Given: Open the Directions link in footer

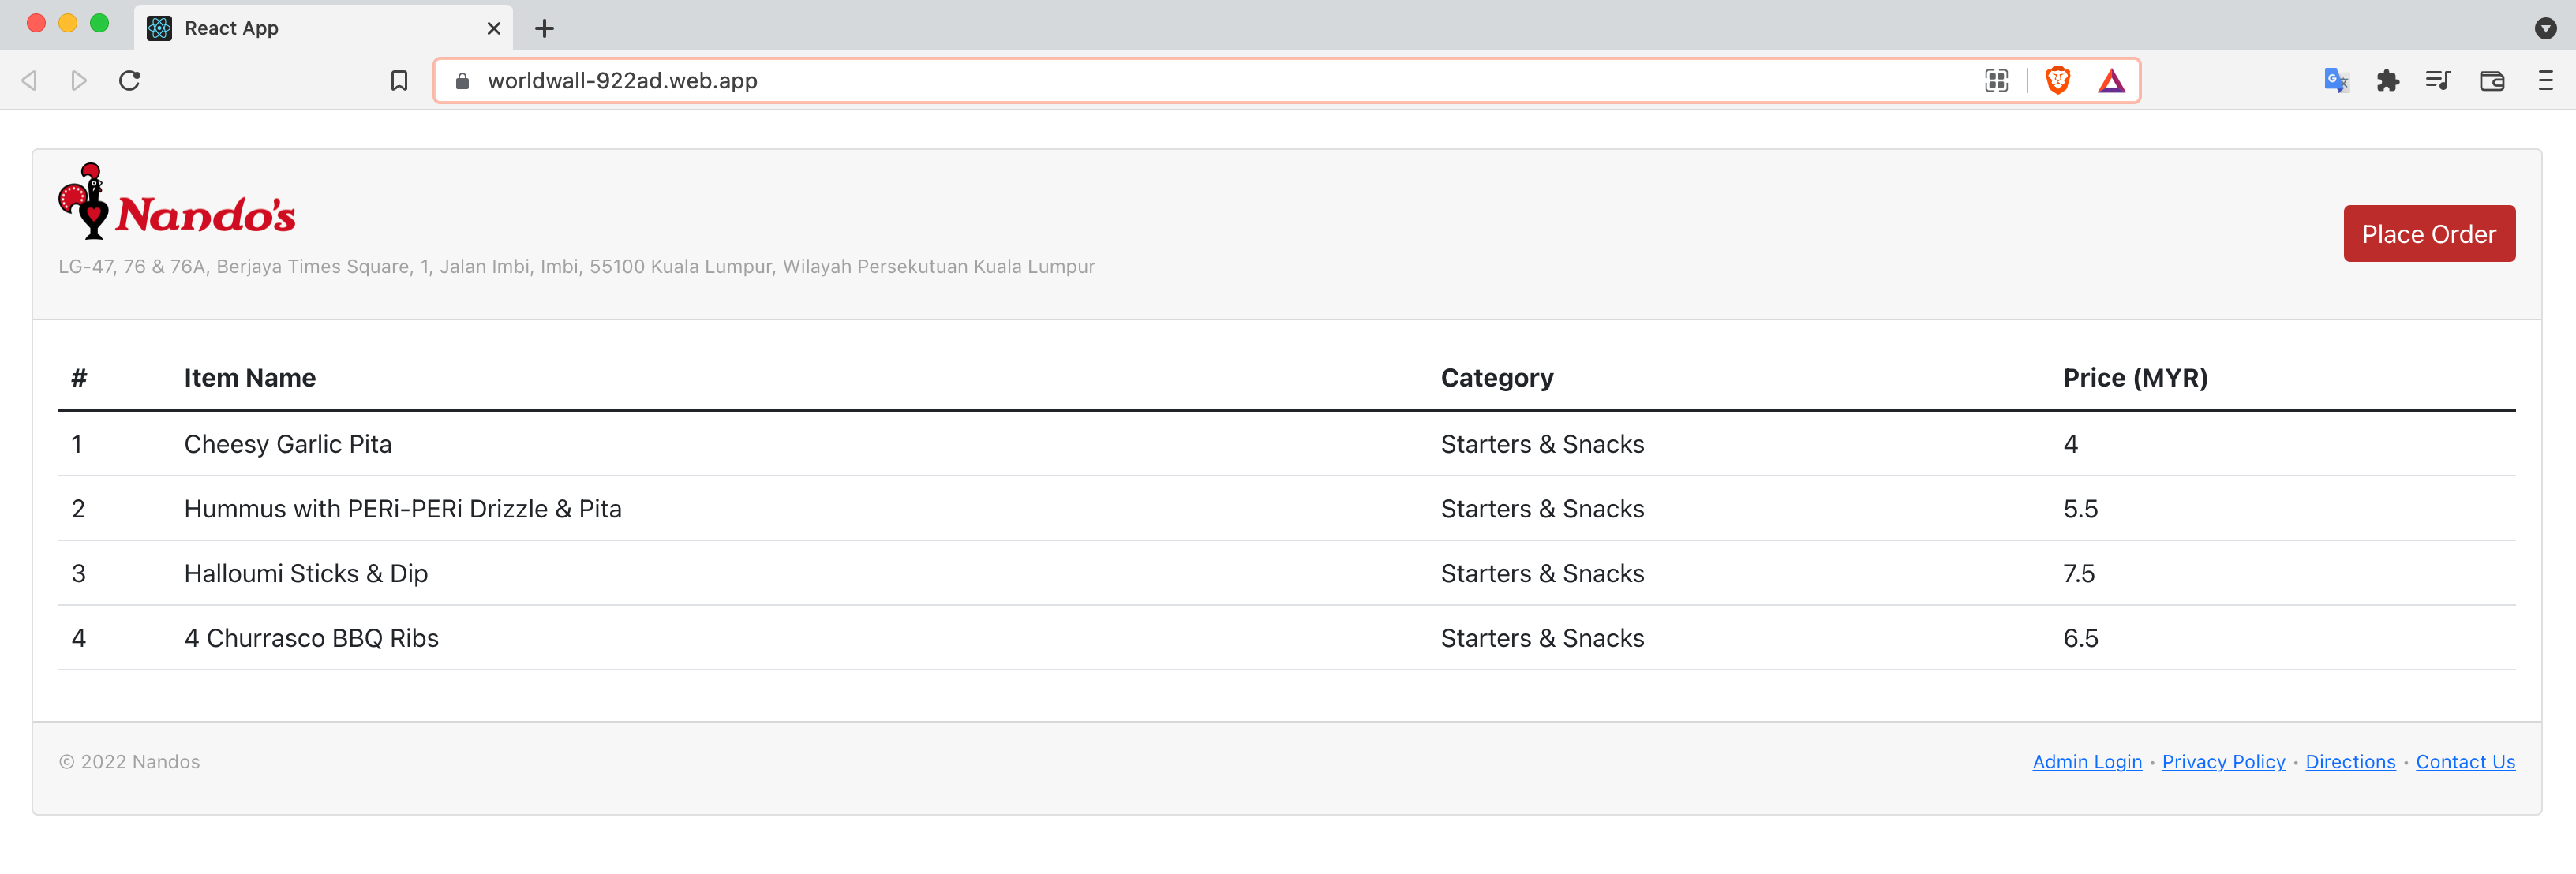Looking at the screenshot, I should (2350, 762).
